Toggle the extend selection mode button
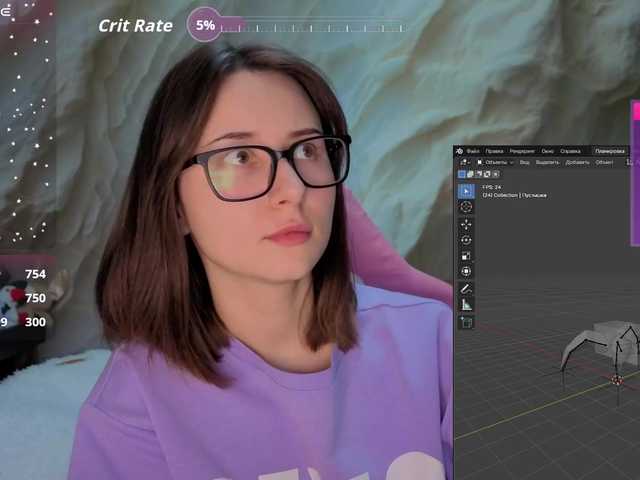 point(471,174)
